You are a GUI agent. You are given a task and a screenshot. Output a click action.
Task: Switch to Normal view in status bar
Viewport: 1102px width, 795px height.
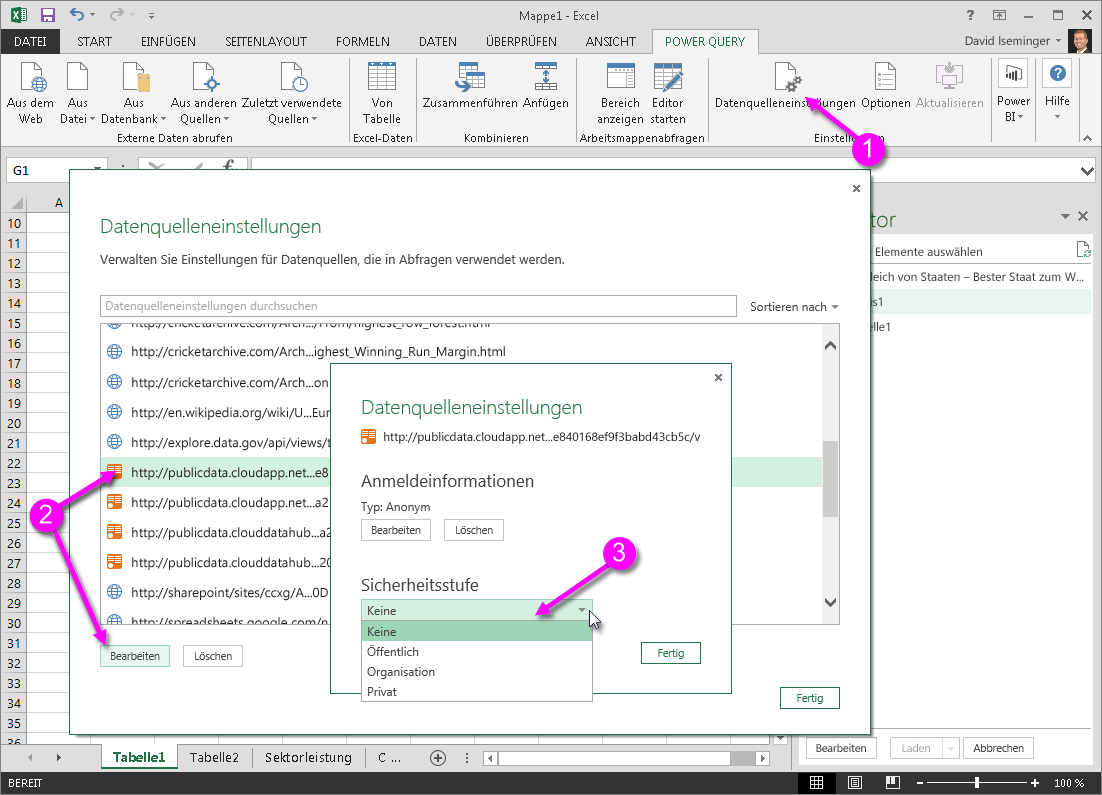[x=817, y=782]
